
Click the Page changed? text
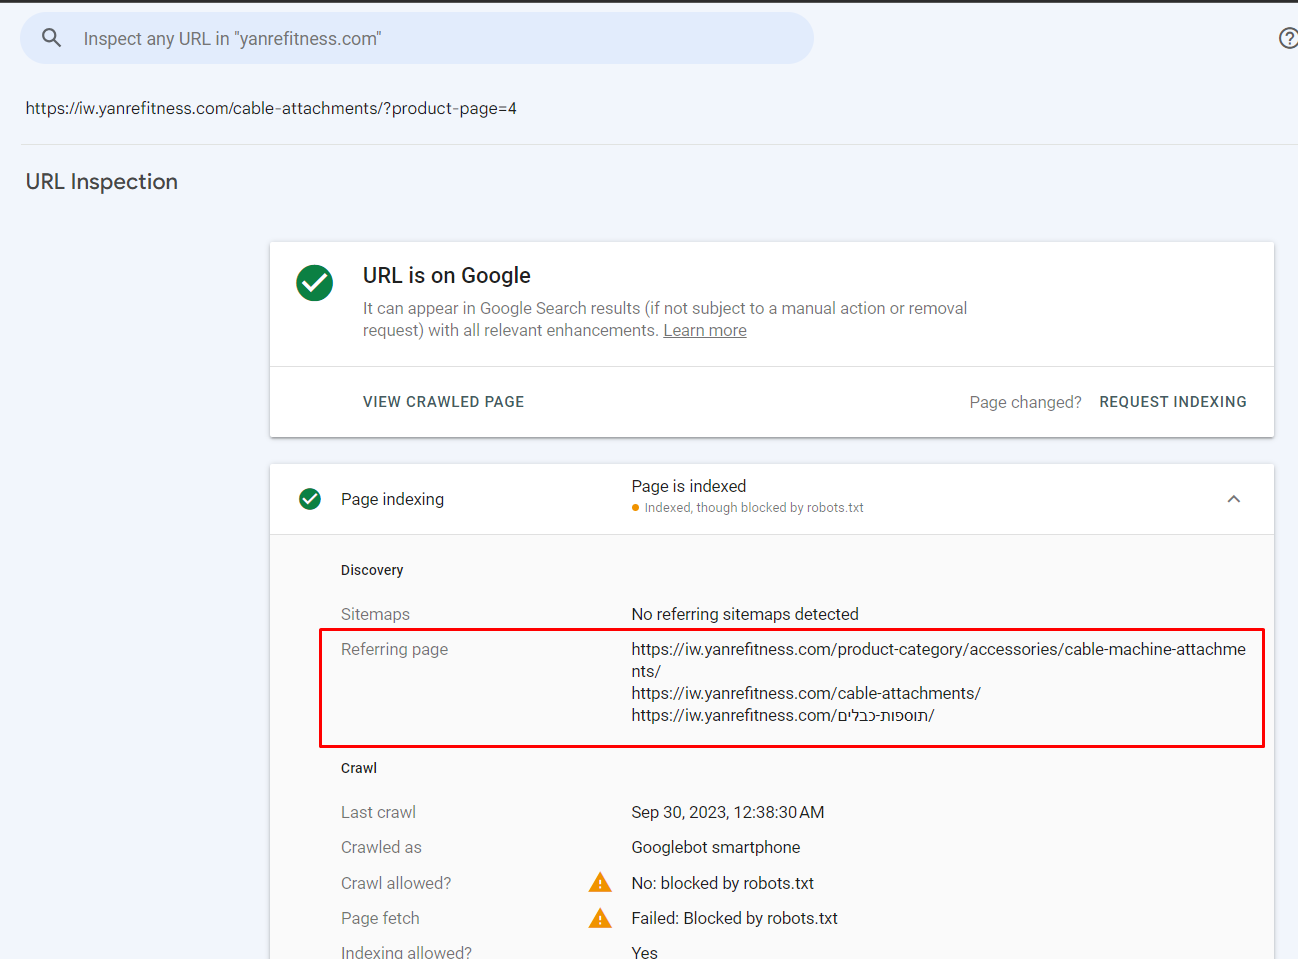(x=1025, y=402)
